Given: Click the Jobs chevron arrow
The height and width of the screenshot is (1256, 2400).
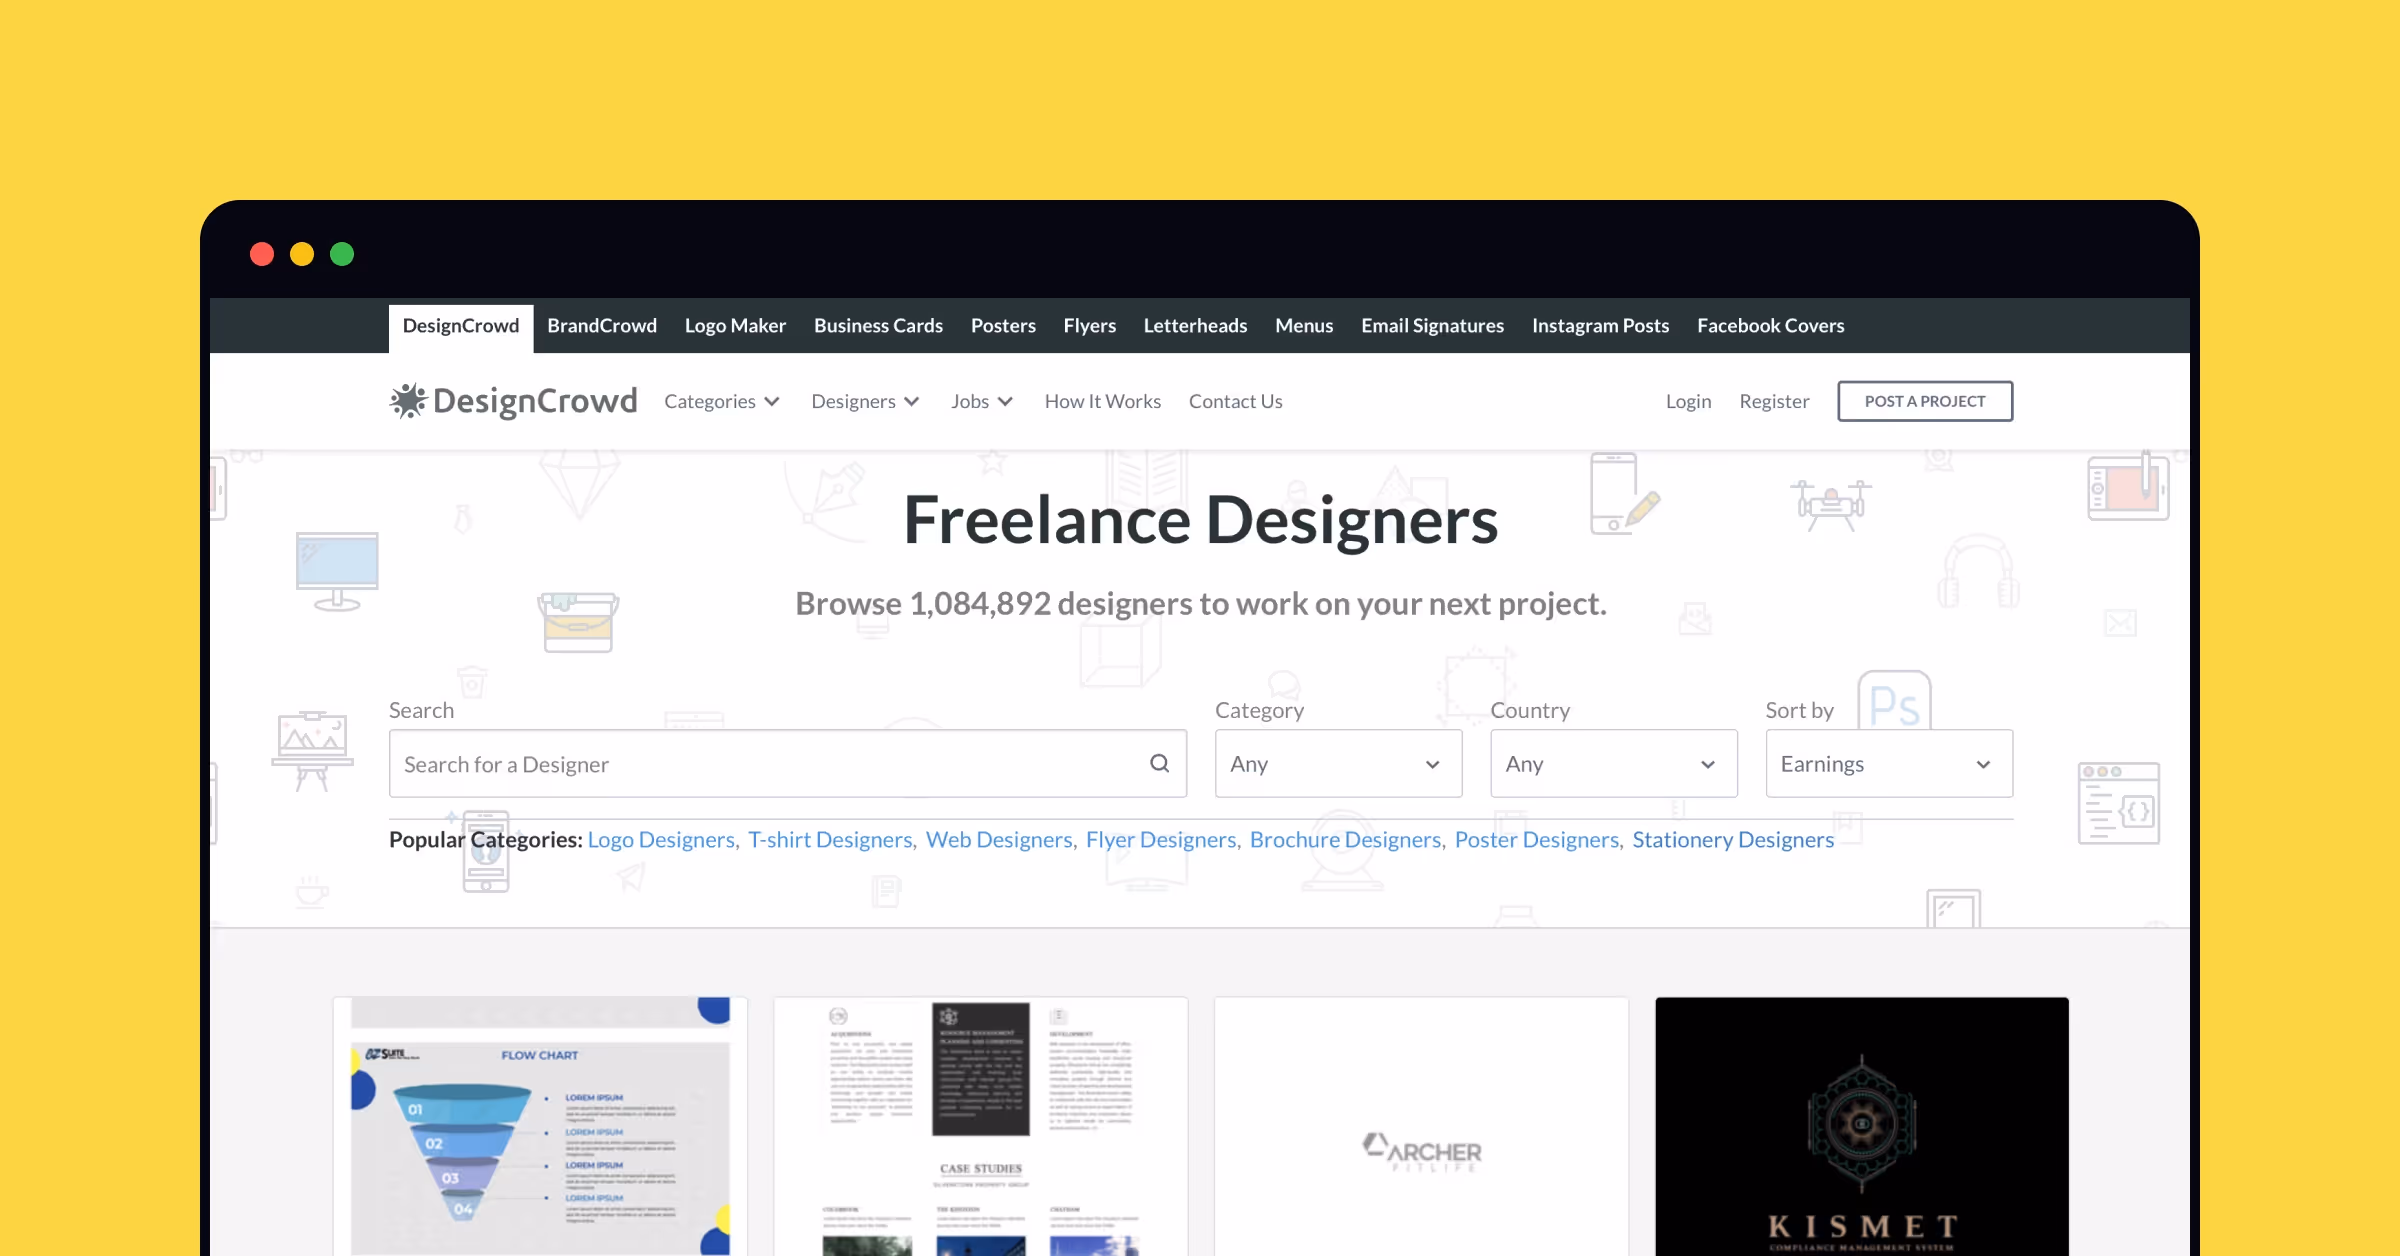Looking at the screenshot, I should click(x=1006, y=402).
